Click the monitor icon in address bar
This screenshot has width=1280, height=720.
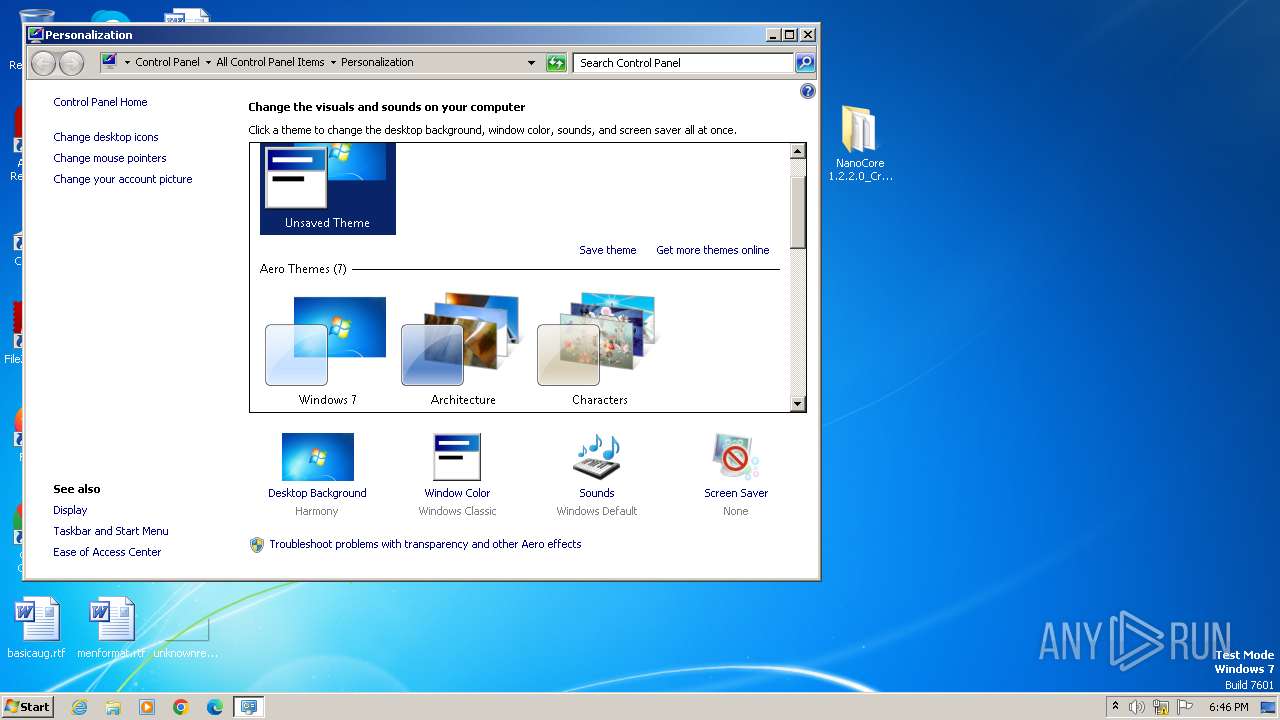point(110,62)
